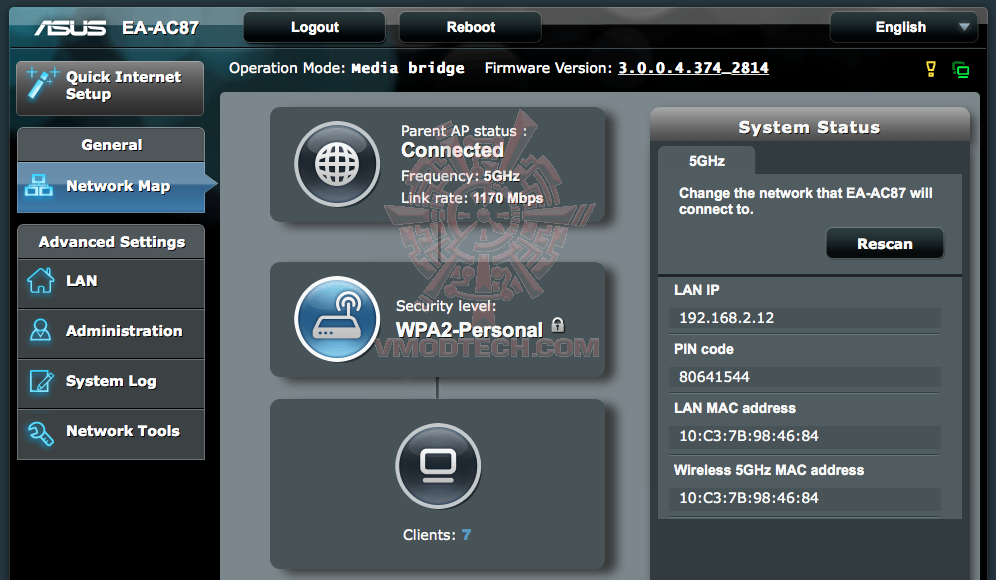Select the 5GHz tab in System Status
The width and height of the screenshot is (996, 580).
(x=706, y=161)
